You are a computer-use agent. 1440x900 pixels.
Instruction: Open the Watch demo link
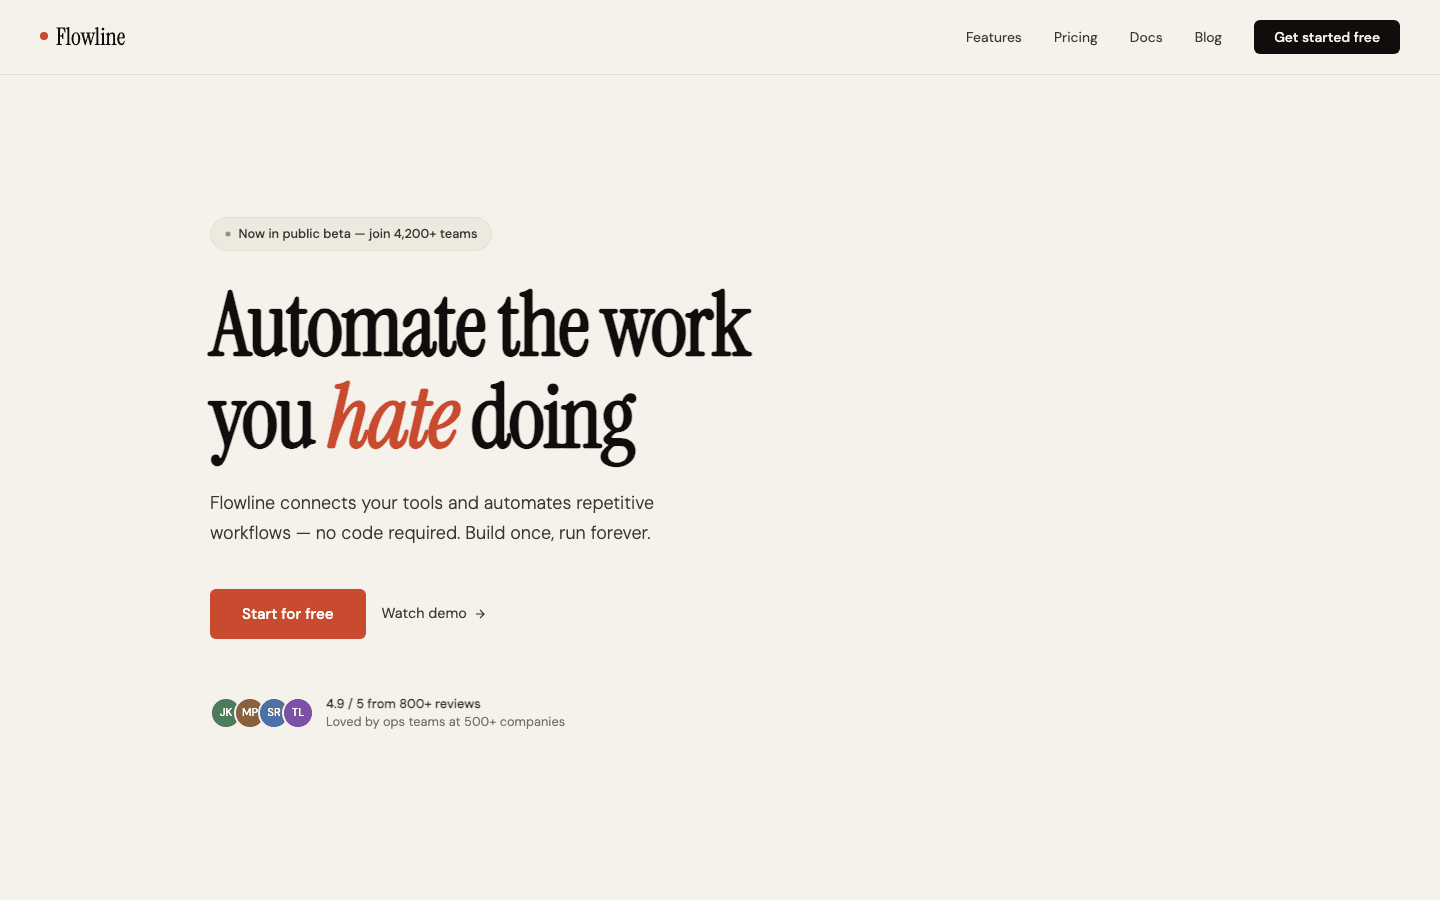point(434,613)
